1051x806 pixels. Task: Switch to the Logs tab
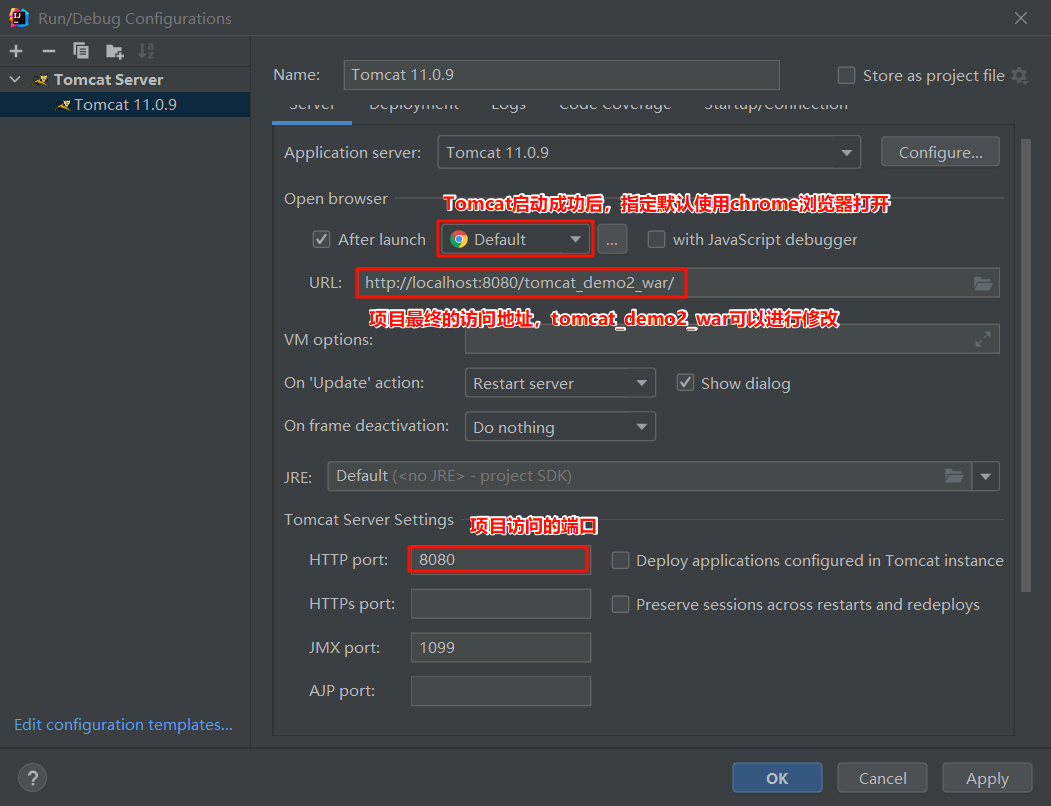click(508, 107)
